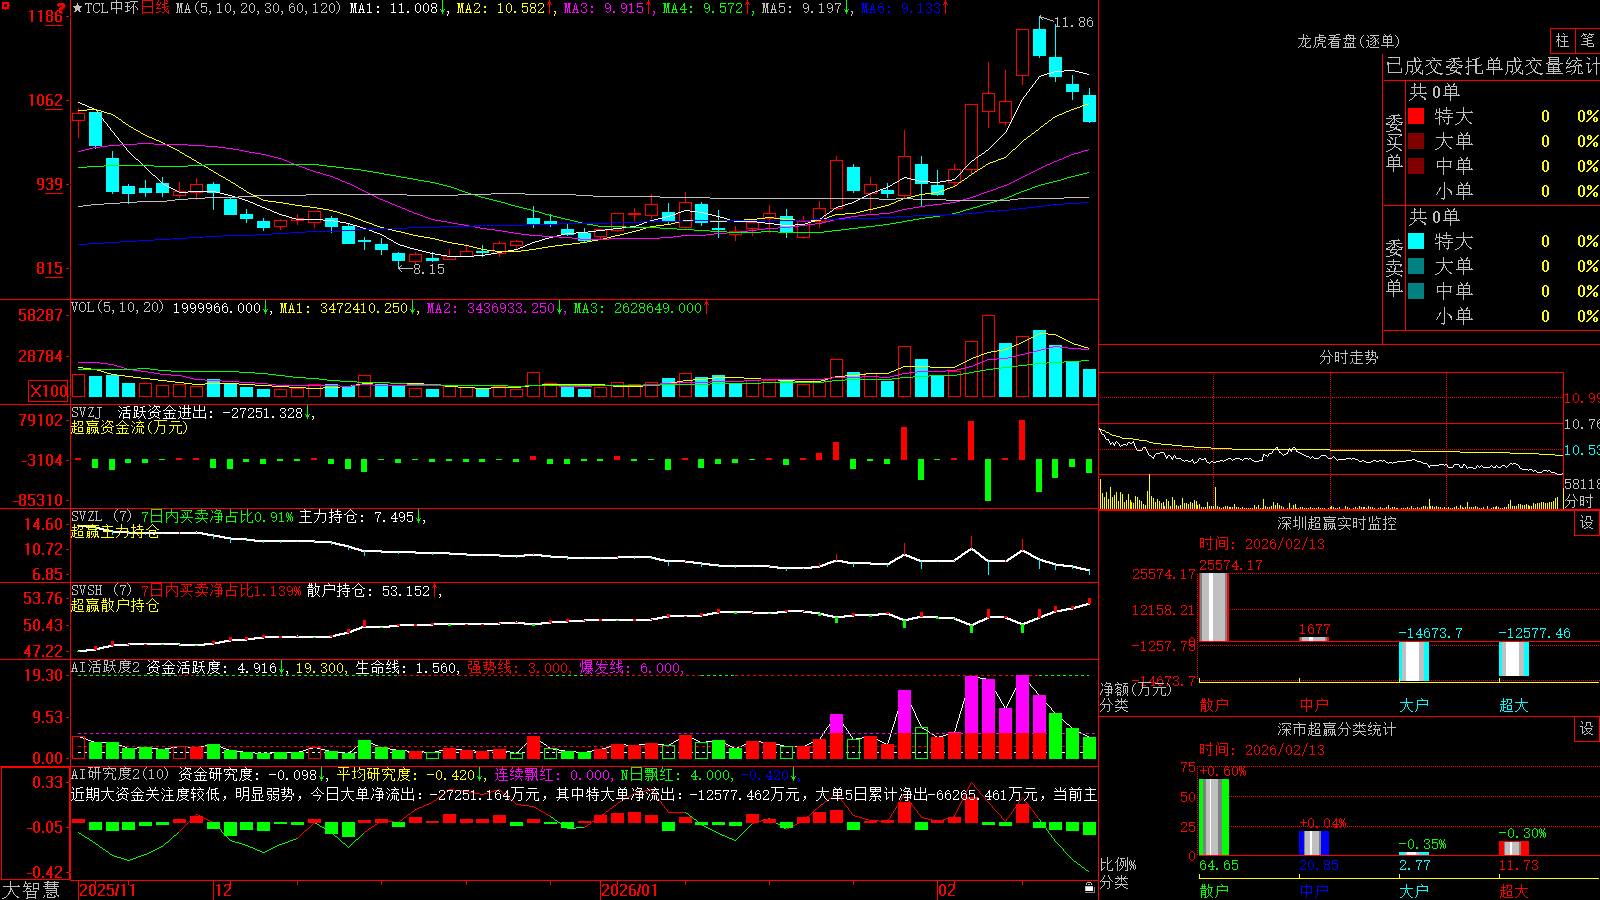Click the red question mark help icon

coord(61,8)
